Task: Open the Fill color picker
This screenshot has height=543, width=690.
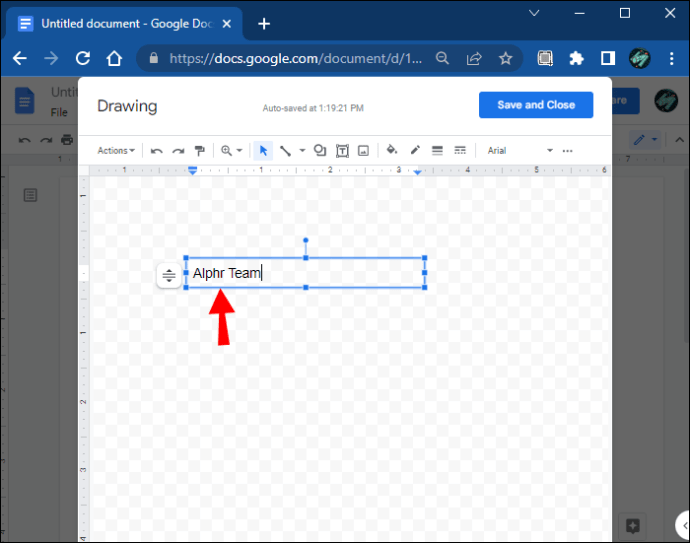Action: [x=392, y=151]
